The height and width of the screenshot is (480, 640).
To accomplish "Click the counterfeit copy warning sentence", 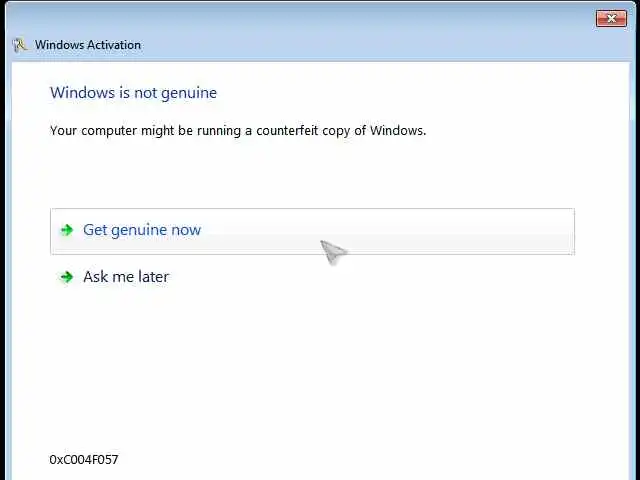I will (238, 131).
